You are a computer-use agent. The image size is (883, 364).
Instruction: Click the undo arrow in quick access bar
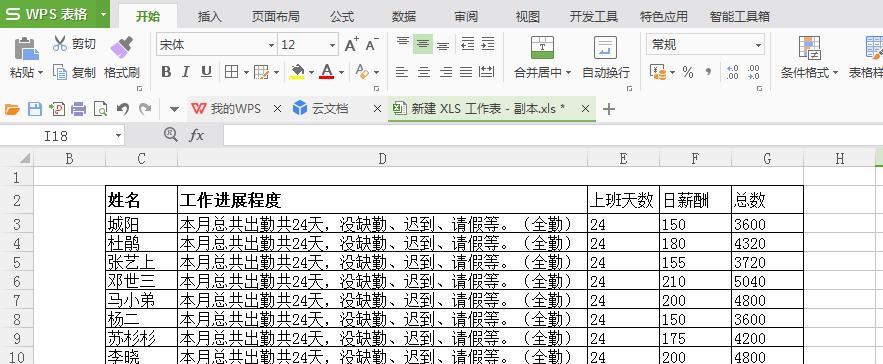[x=123, y=109]
